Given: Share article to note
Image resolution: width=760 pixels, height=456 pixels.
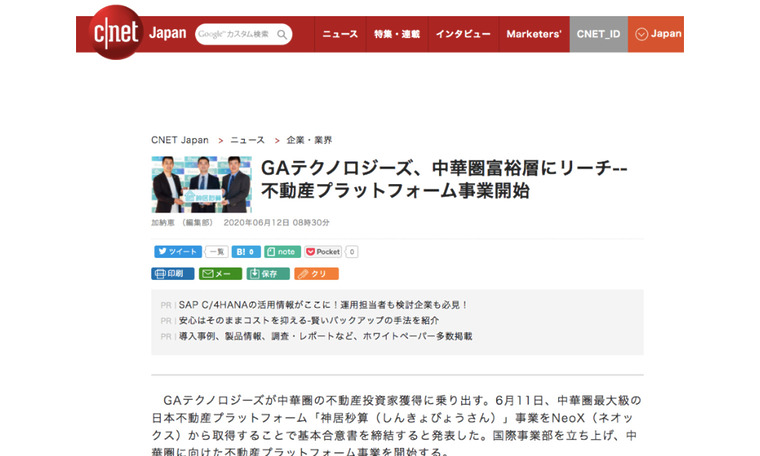Looking at the screenshot, I should pos(282,252).
